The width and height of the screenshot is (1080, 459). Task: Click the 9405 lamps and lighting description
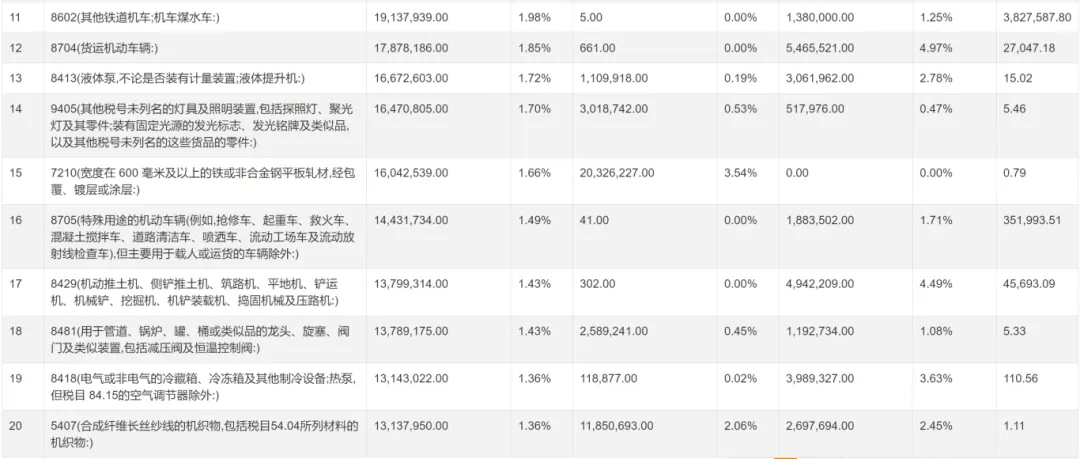pyautogui.click(x=205, y=125)
